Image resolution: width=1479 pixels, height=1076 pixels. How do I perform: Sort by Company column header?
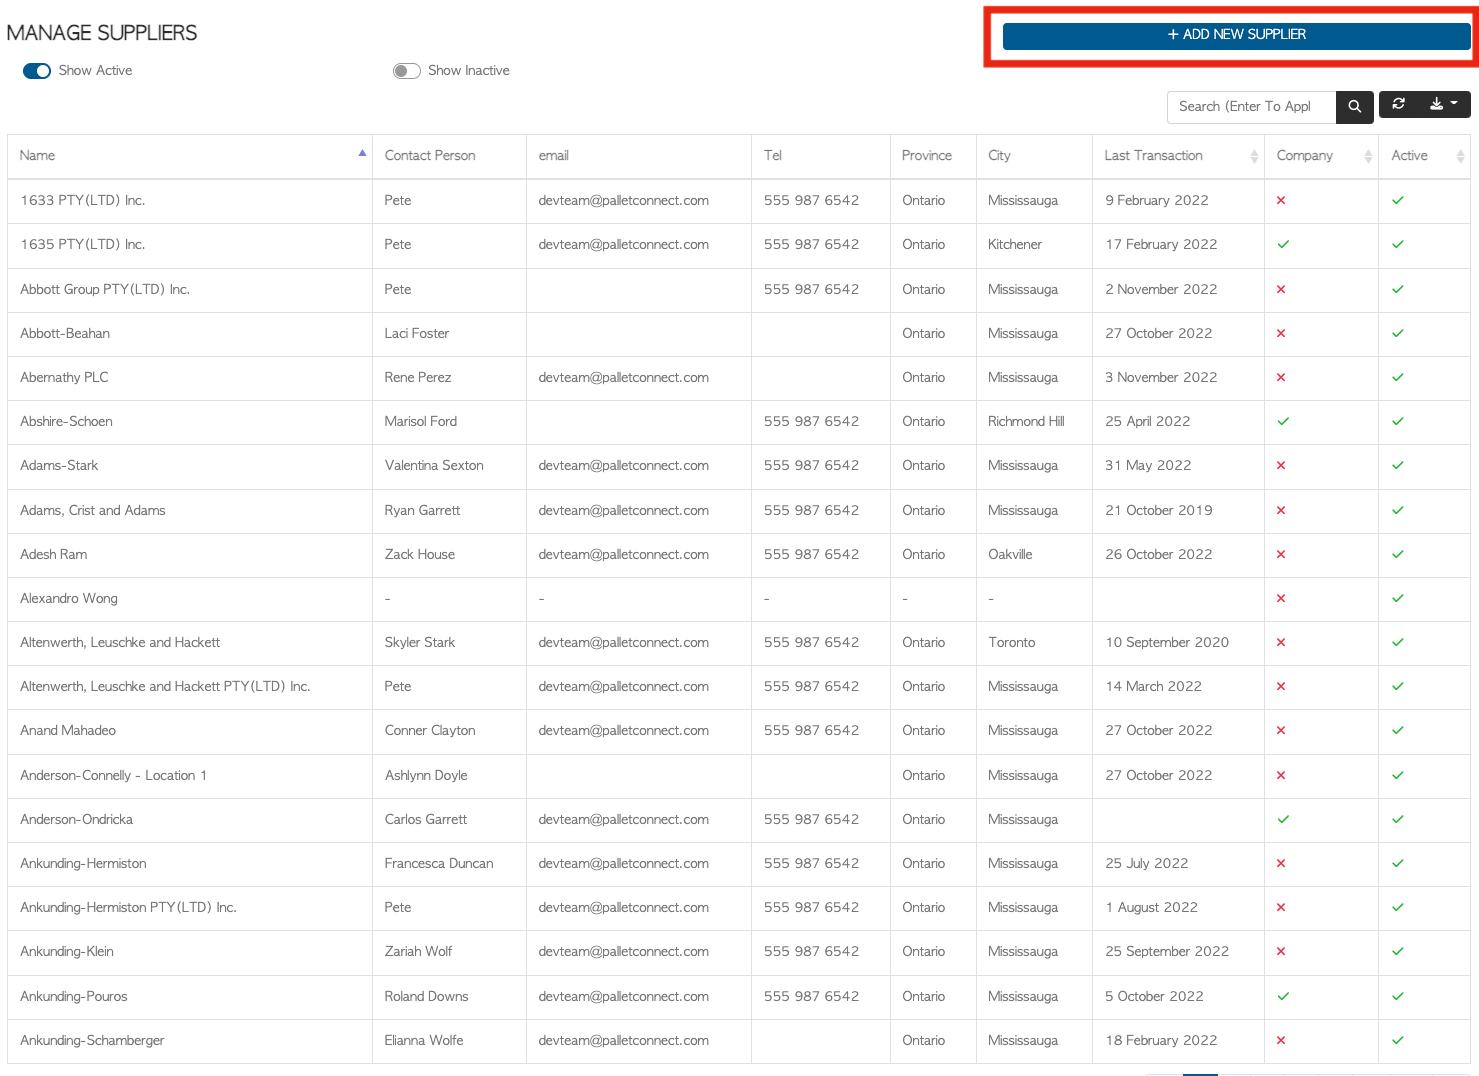1321,156
